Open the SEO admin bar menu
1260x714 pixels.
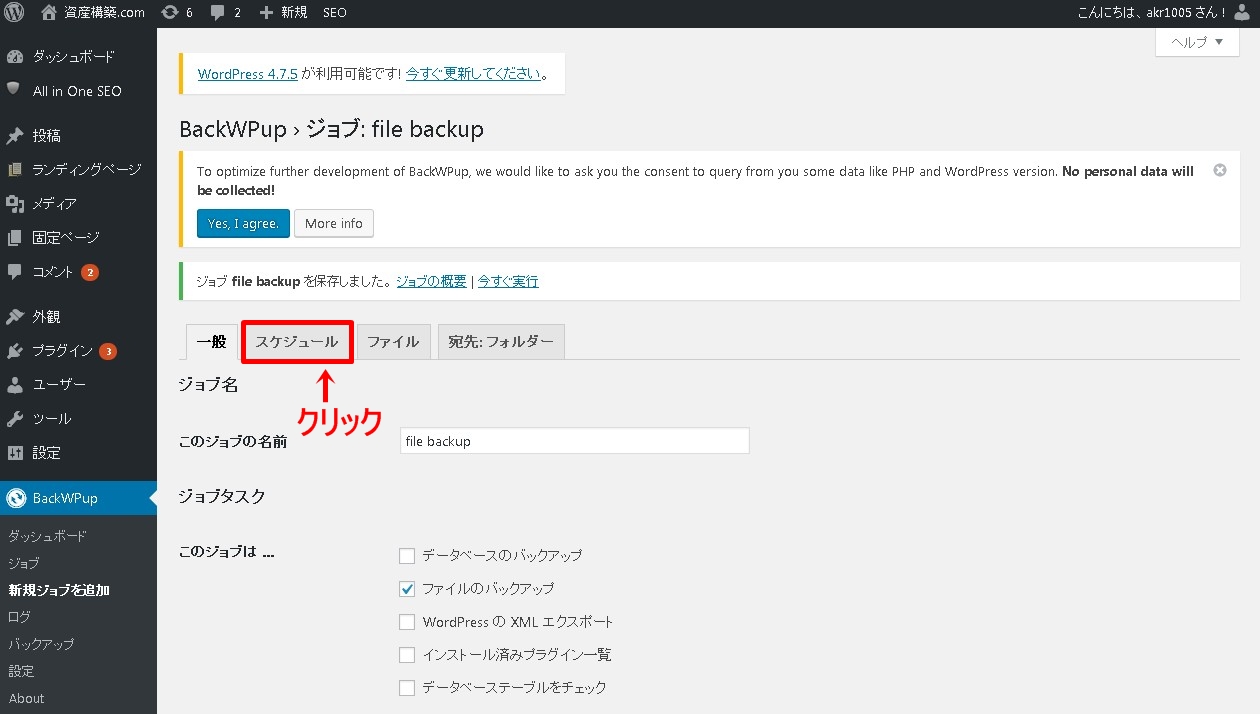(x=335, y=13)
